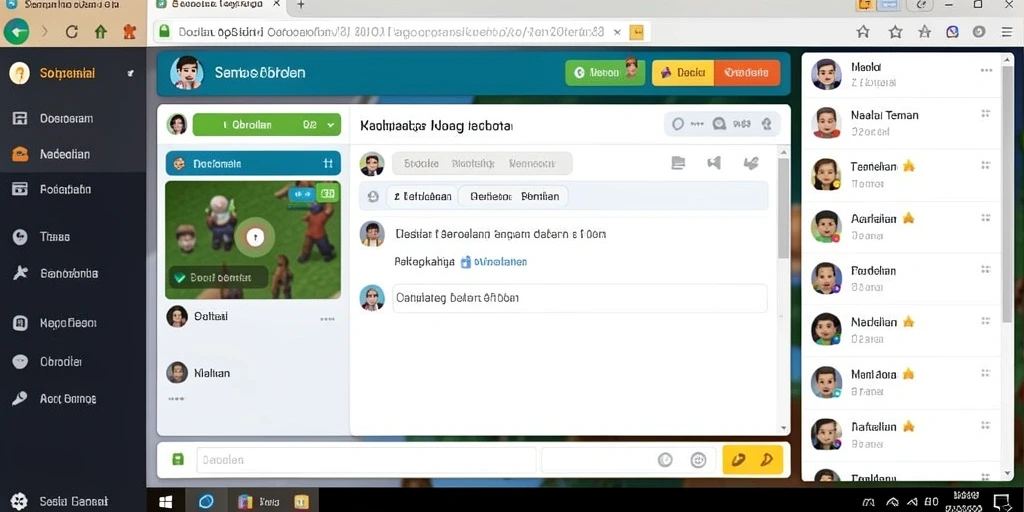Open Doeroeram in the left sidebar
The width and height of the screenshot is (1024, 512).
pos(66,118)
